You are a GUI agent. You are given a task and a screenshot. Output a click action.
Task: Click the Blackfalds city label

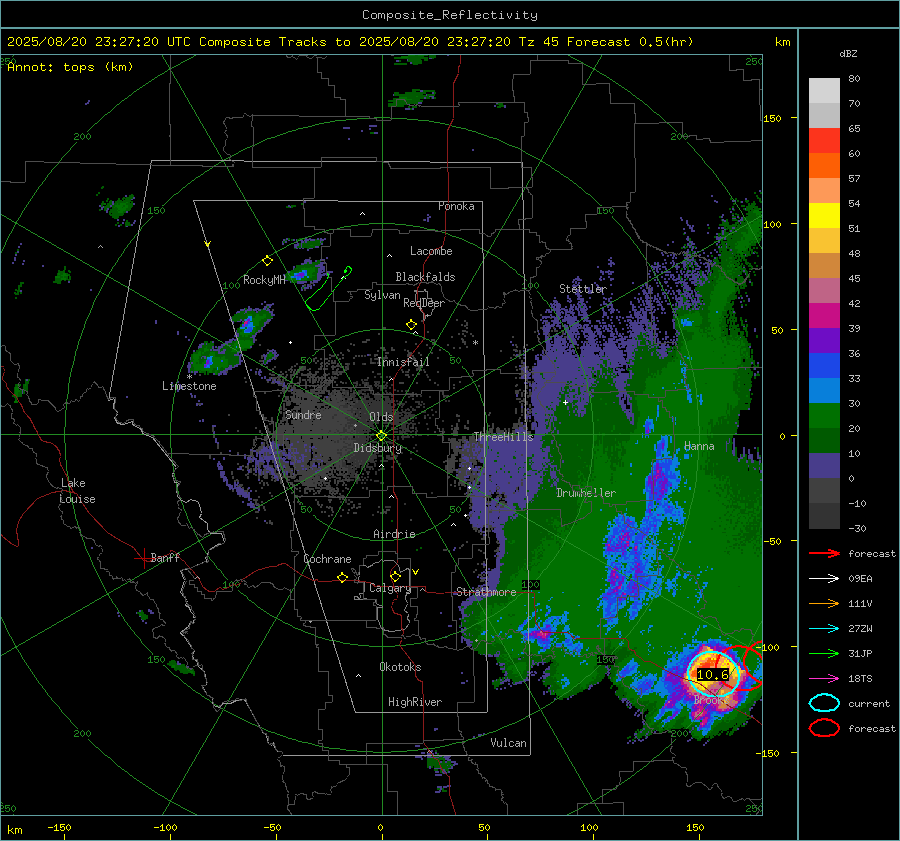click(425, 277)
